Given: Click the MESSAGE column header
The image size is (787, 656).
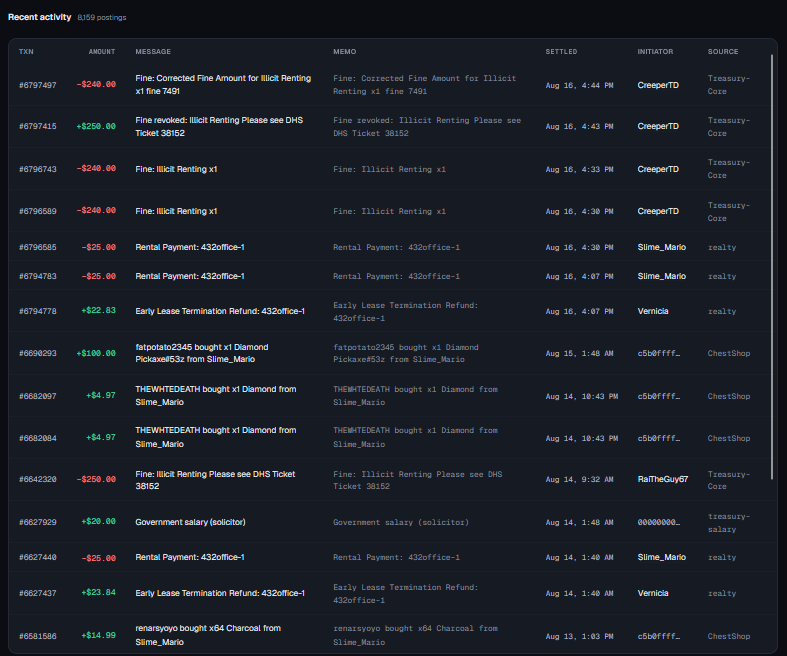Looking at the screenshot, I should point(153,52).
